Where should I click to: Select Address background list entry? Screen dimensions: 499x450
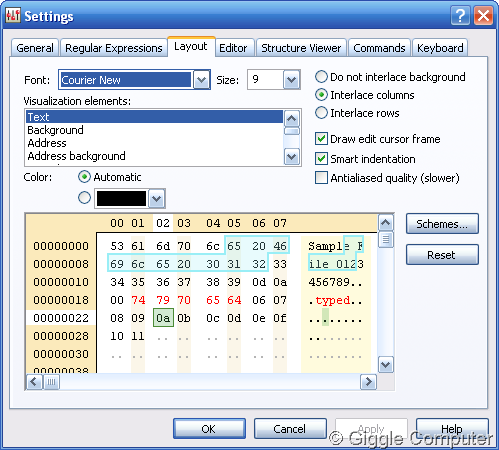[x=154, y=156]
